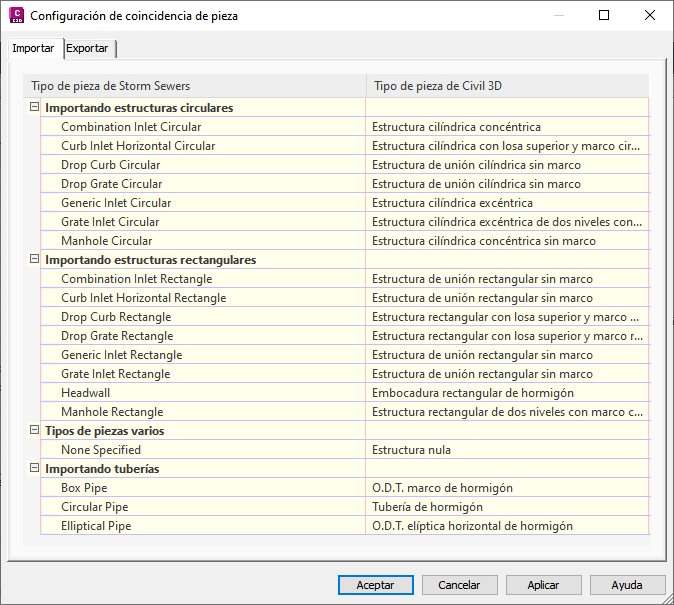The width and height of the screenshot is (674, 605).
Task: Collapse Tipos de piezas varios group
Action: point(35,431)
